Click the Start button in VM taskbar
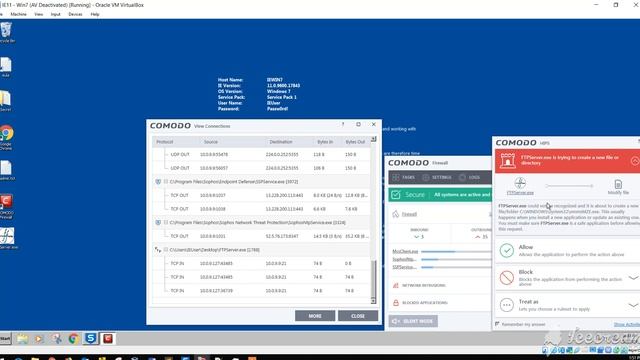This screenshot has width=640, height=360. [5, 338]
